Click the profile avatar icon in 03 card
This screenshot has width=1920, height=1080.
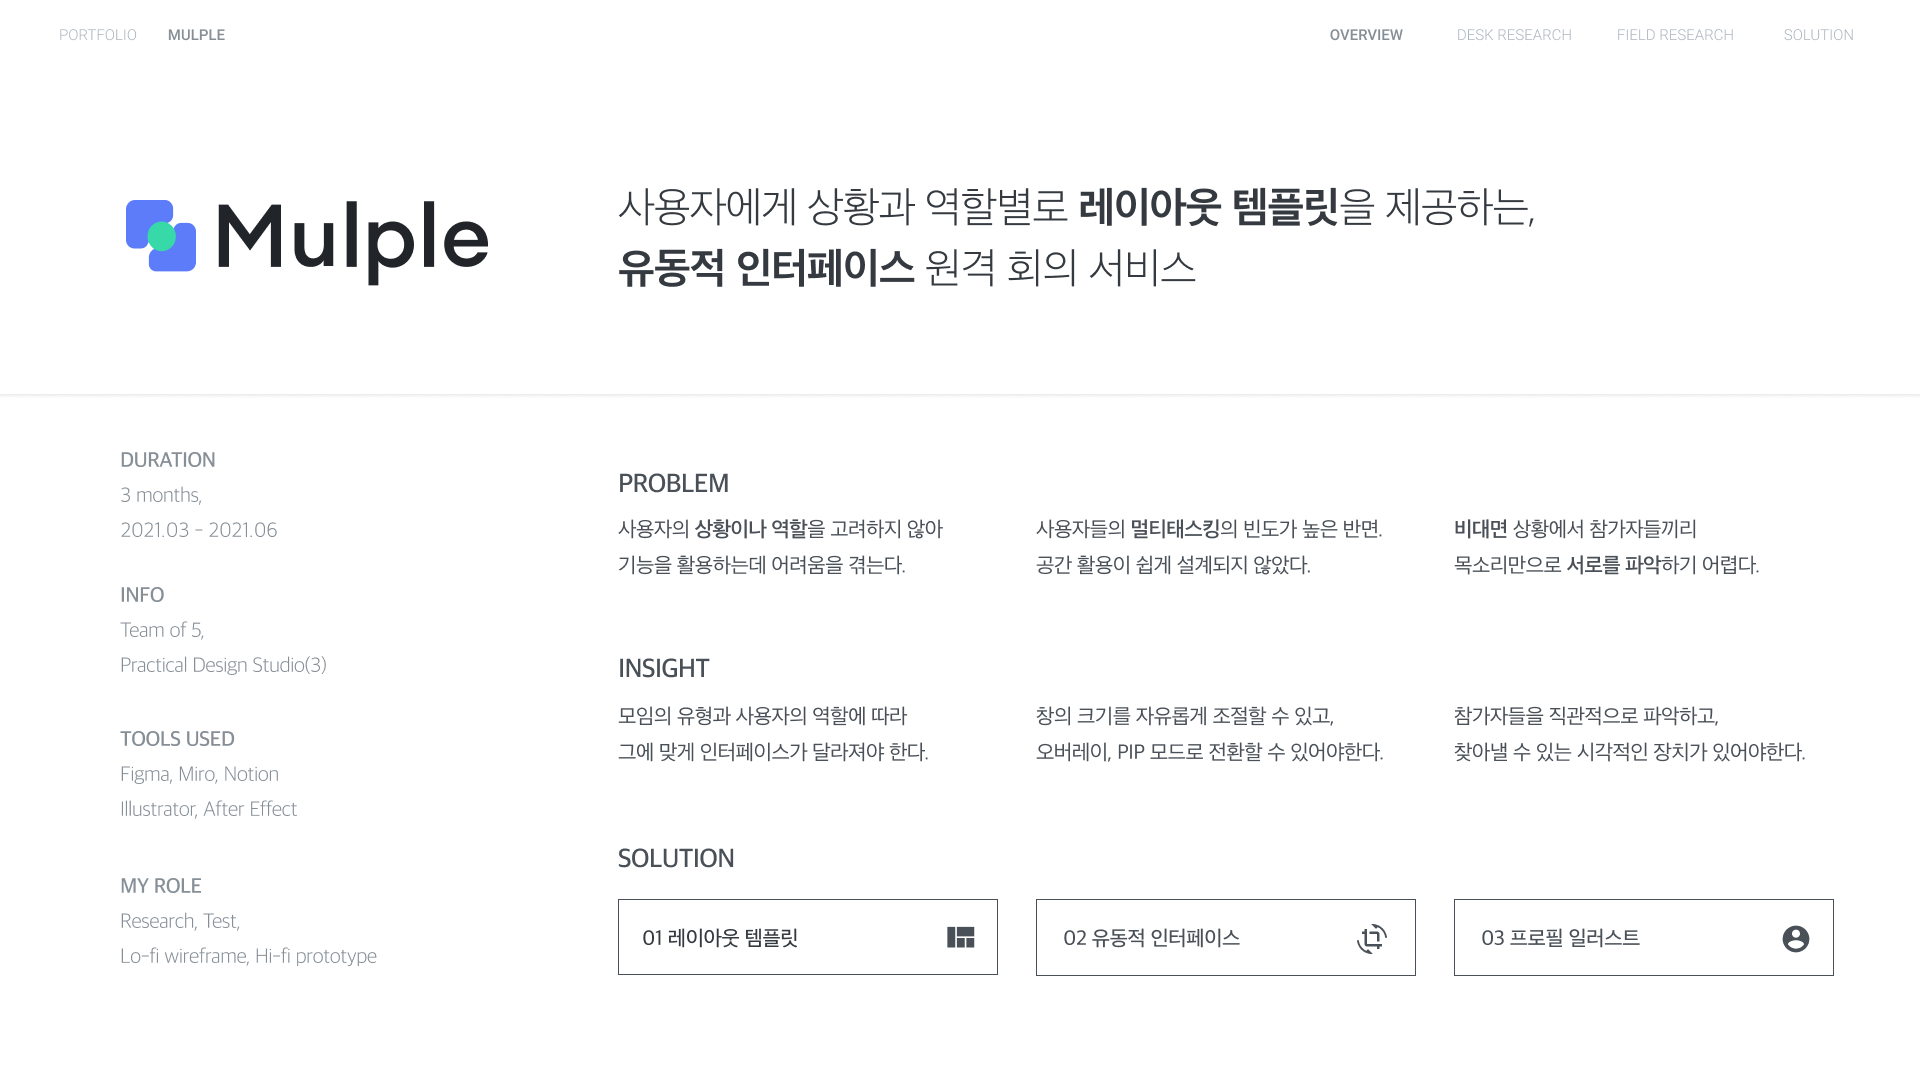point(1796,939)
